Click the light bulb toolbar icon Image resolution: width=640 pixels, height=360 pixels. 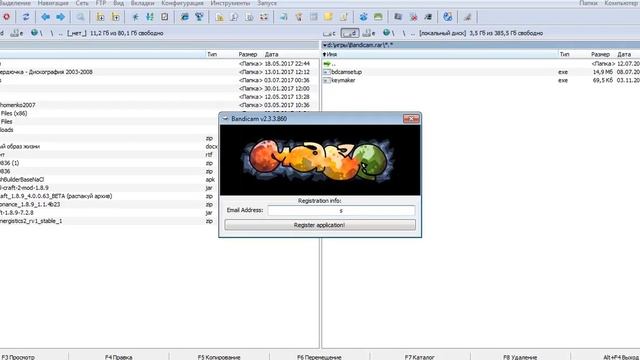coord(299,17)
